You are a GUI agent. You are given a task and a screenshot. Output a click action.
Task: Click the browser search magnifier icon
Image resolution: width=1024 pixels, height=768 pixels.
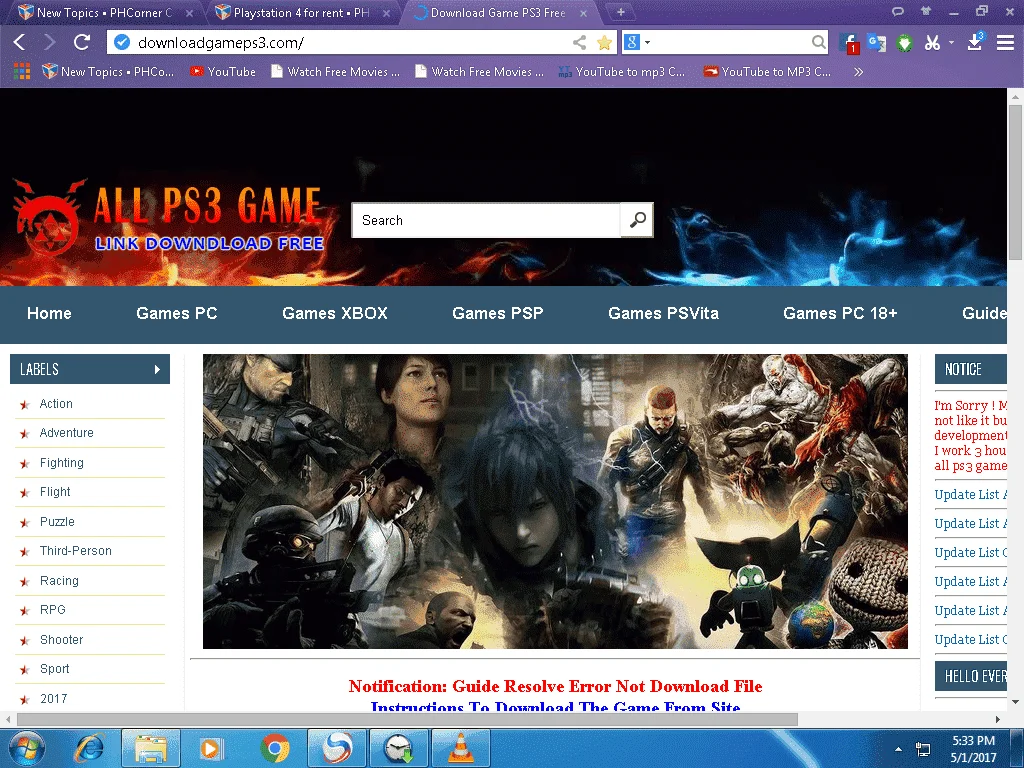(x=818, y=42)
